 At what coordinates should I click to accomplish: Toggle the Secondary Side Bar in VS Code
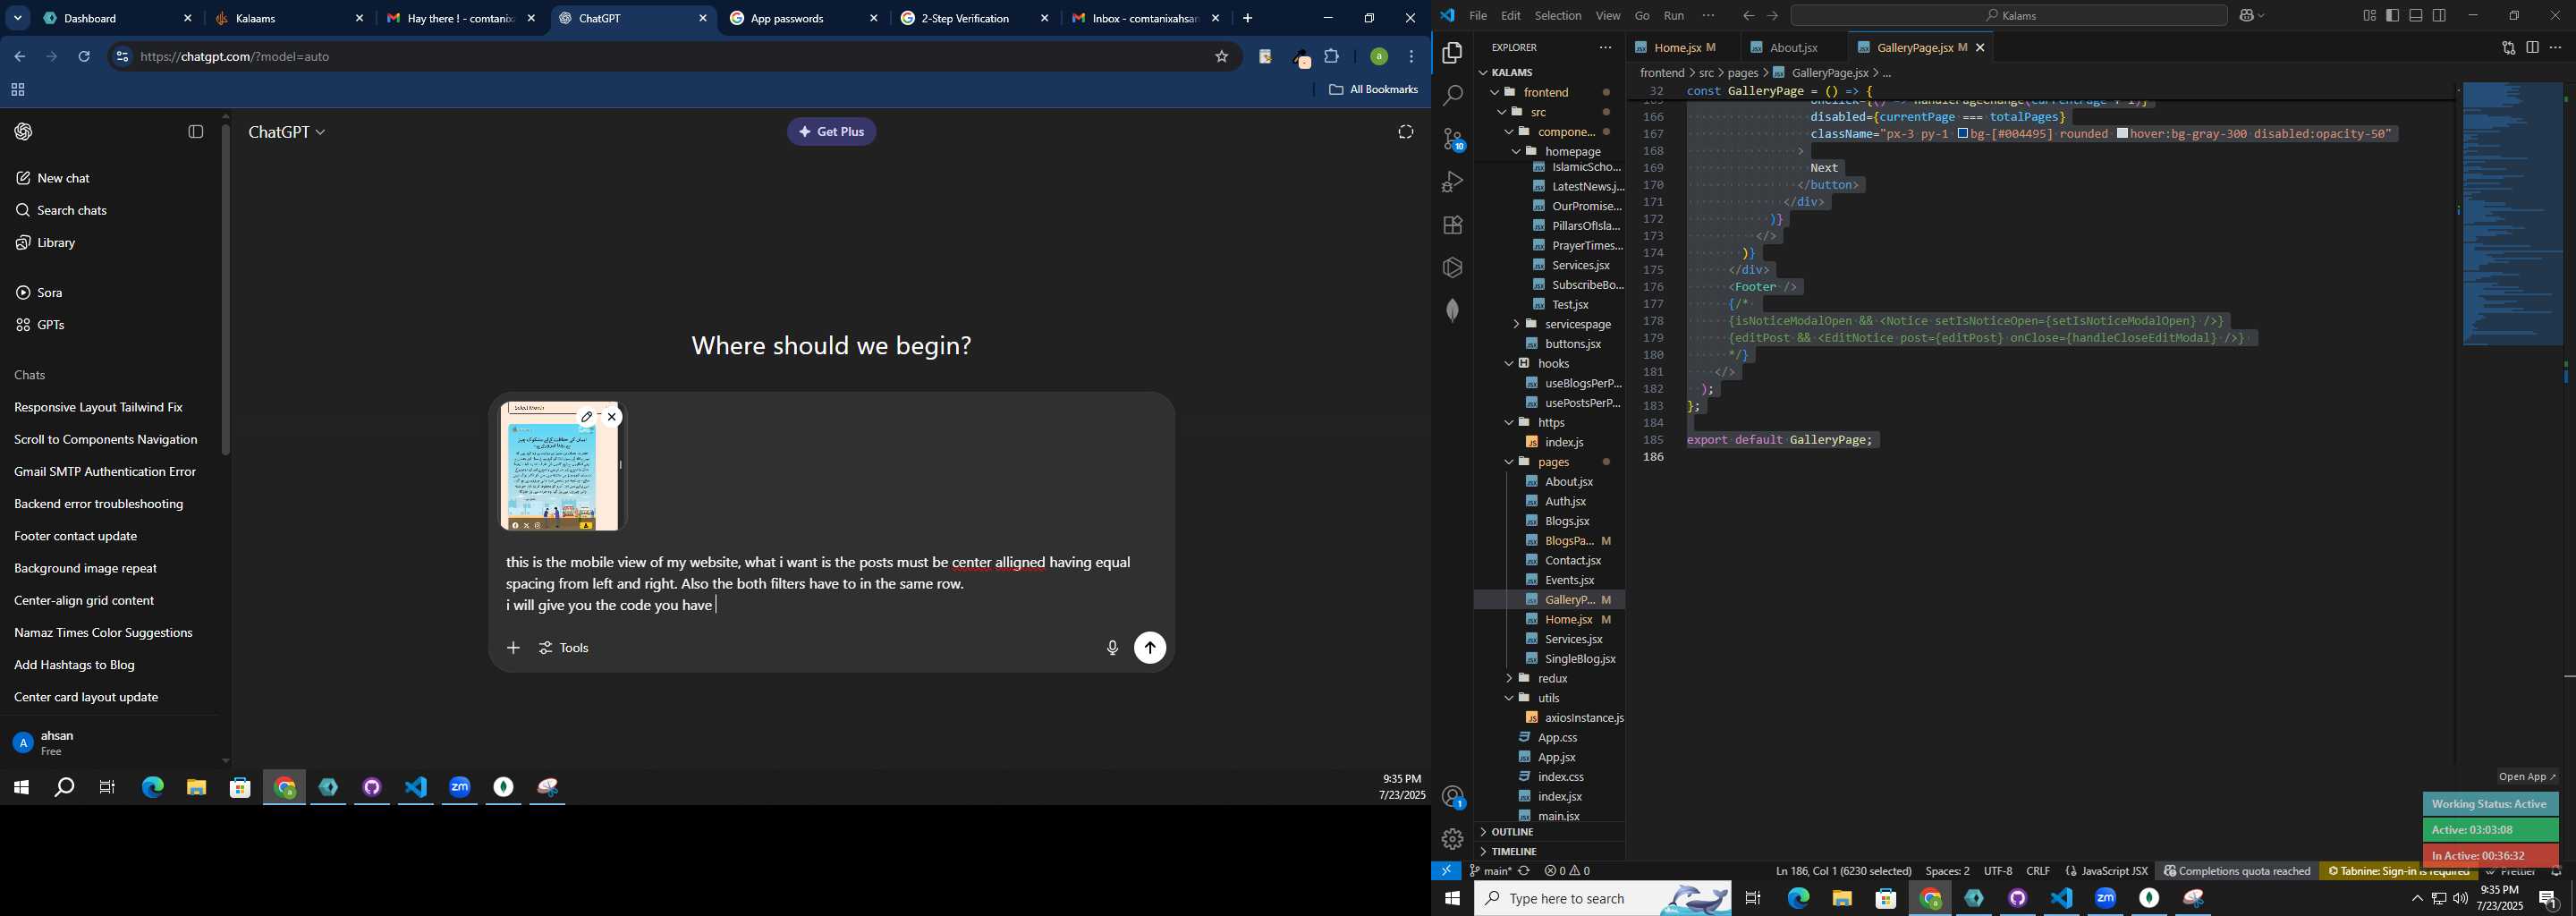[x=2440, y=16]
